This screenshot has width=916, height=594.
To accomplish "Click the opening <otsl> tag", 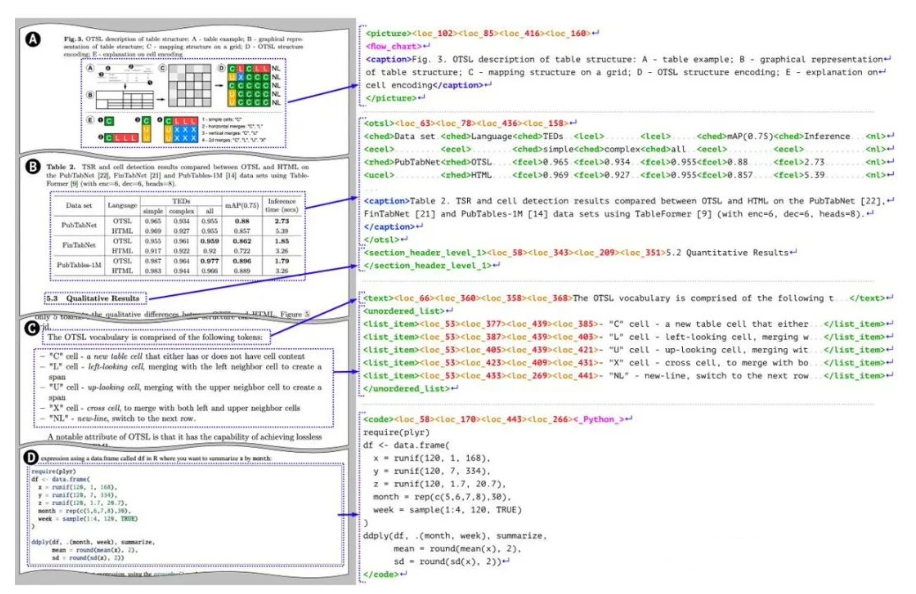I will click(x=379, y=123).
